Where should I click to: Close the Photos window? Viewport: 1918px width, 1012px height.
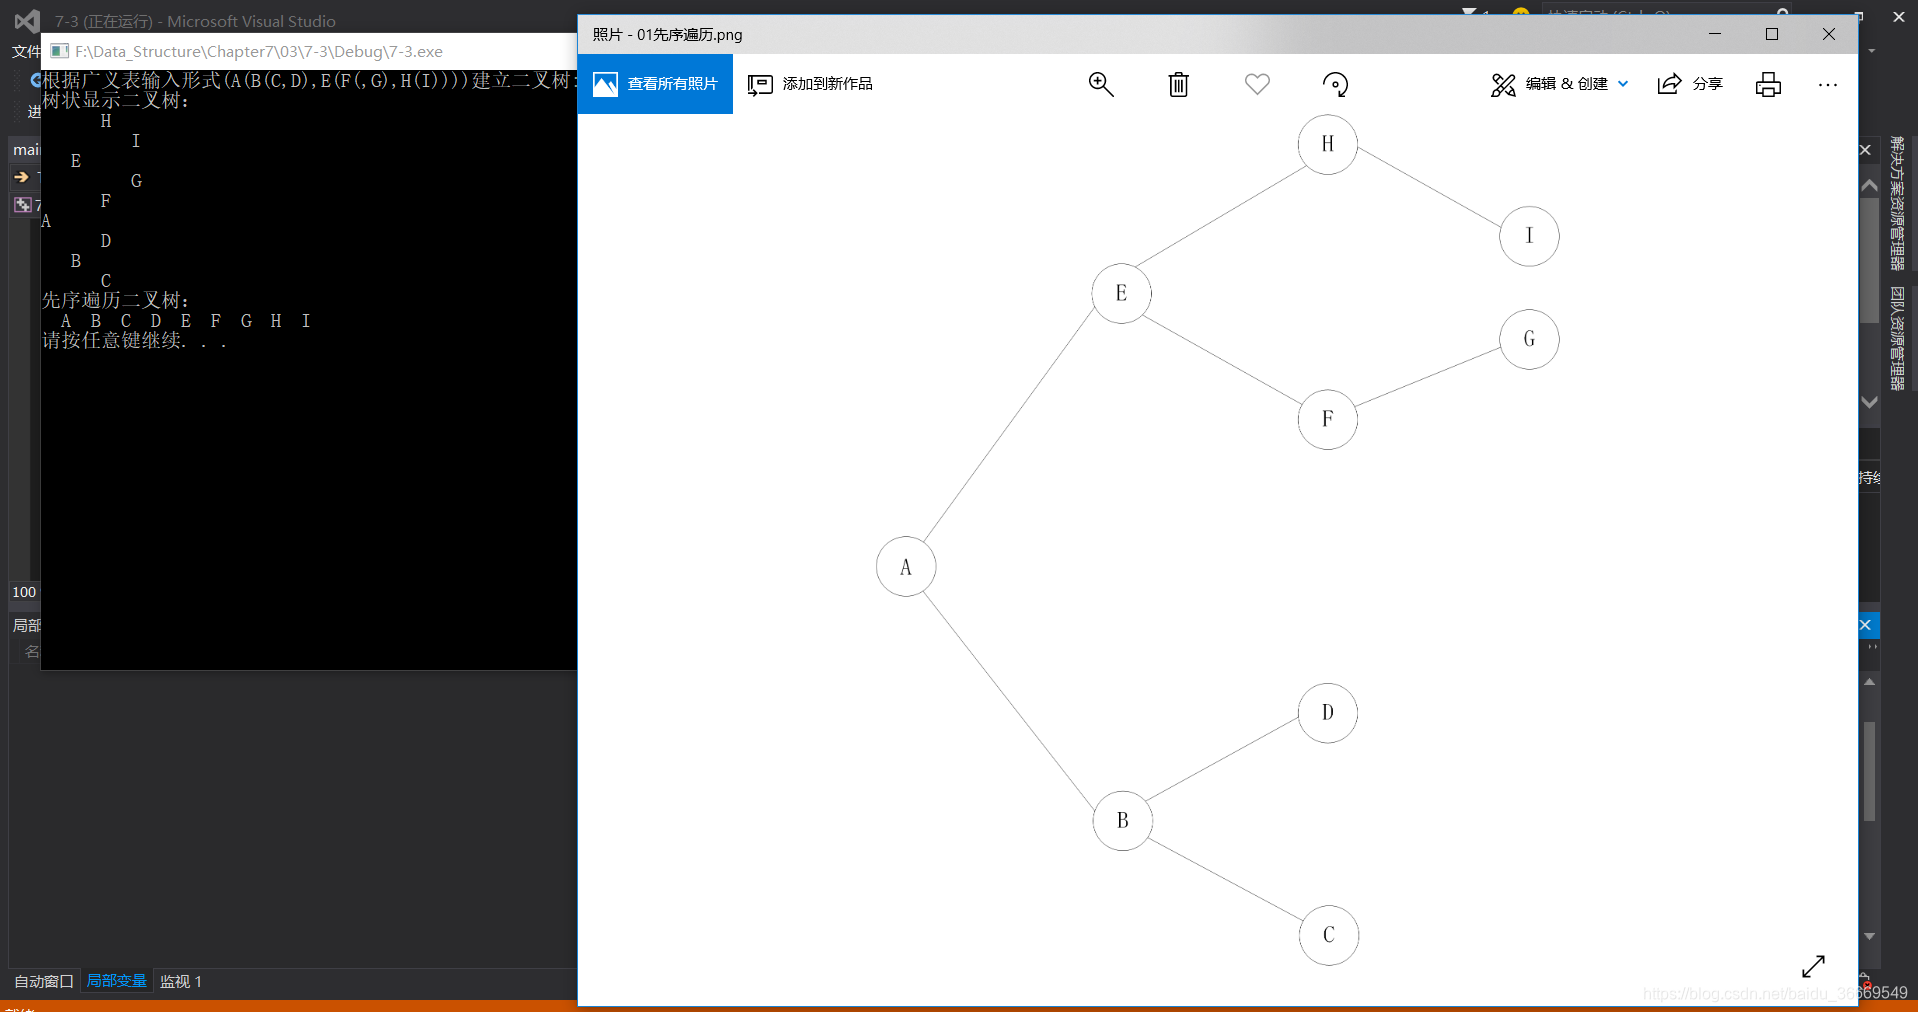(1829, 34)
